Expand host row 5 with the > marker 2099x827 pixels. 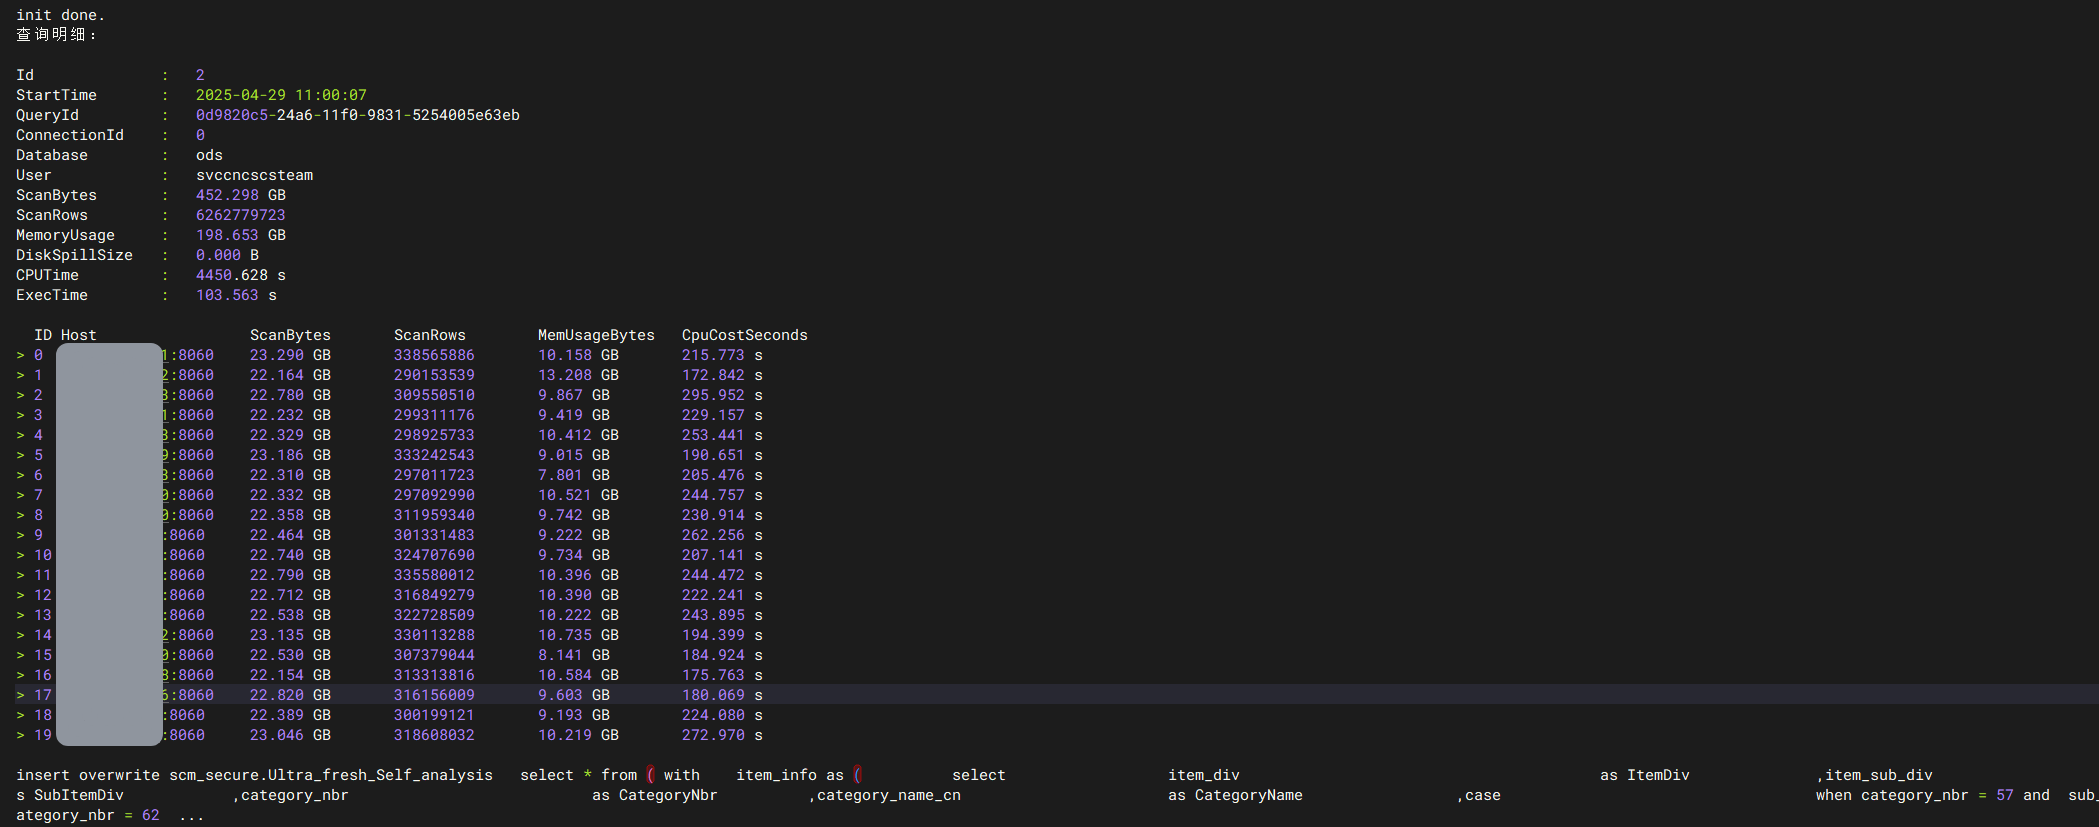coord(20,455)
